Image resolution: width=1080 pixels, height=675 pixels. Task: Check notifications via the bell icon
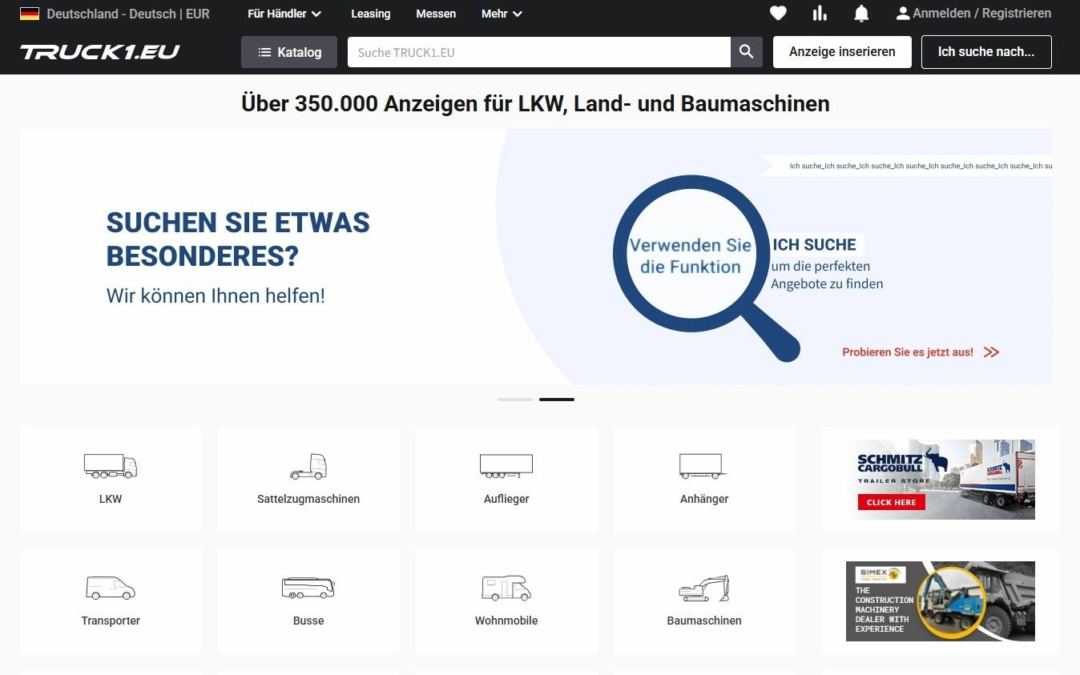tap(861, 13)
